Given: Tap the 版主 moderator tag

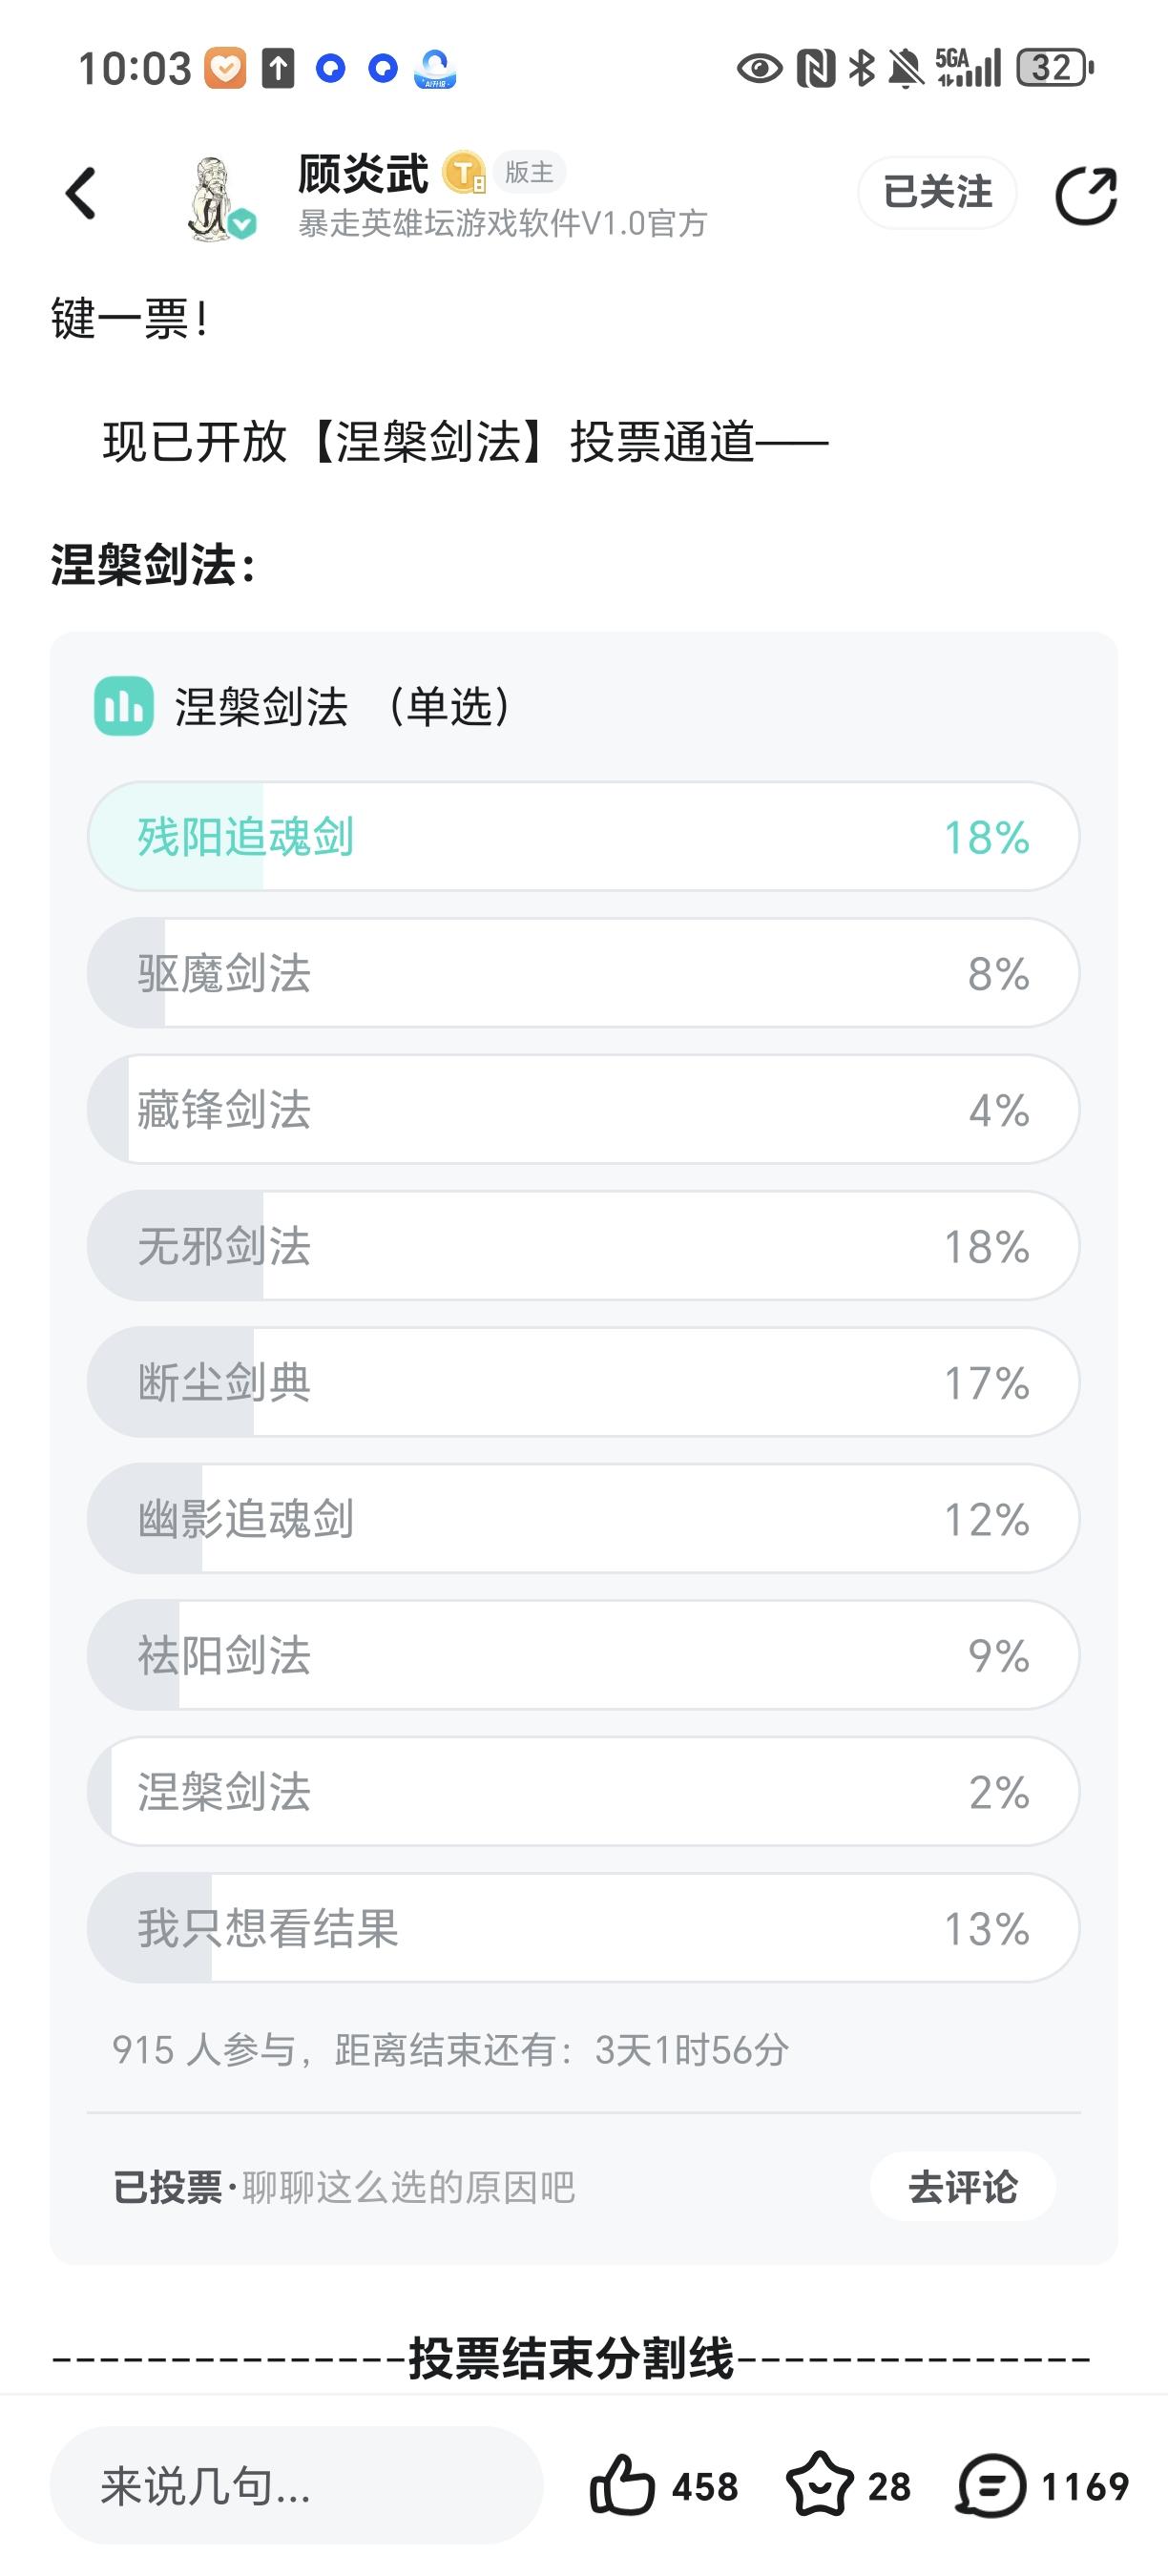Looking at the screenshot, I should [x=529, y=172].
